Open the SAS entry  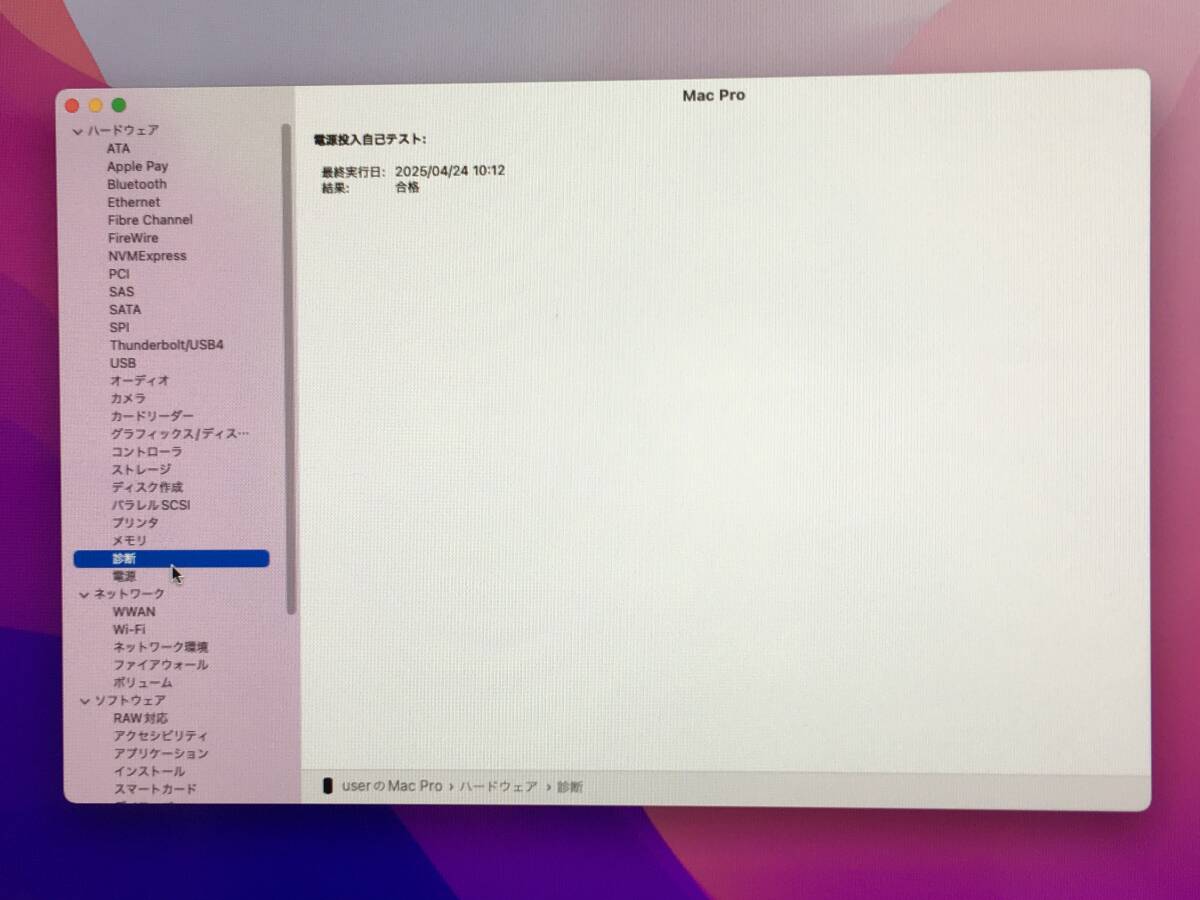pyautogui.click(x=121, y=292)
